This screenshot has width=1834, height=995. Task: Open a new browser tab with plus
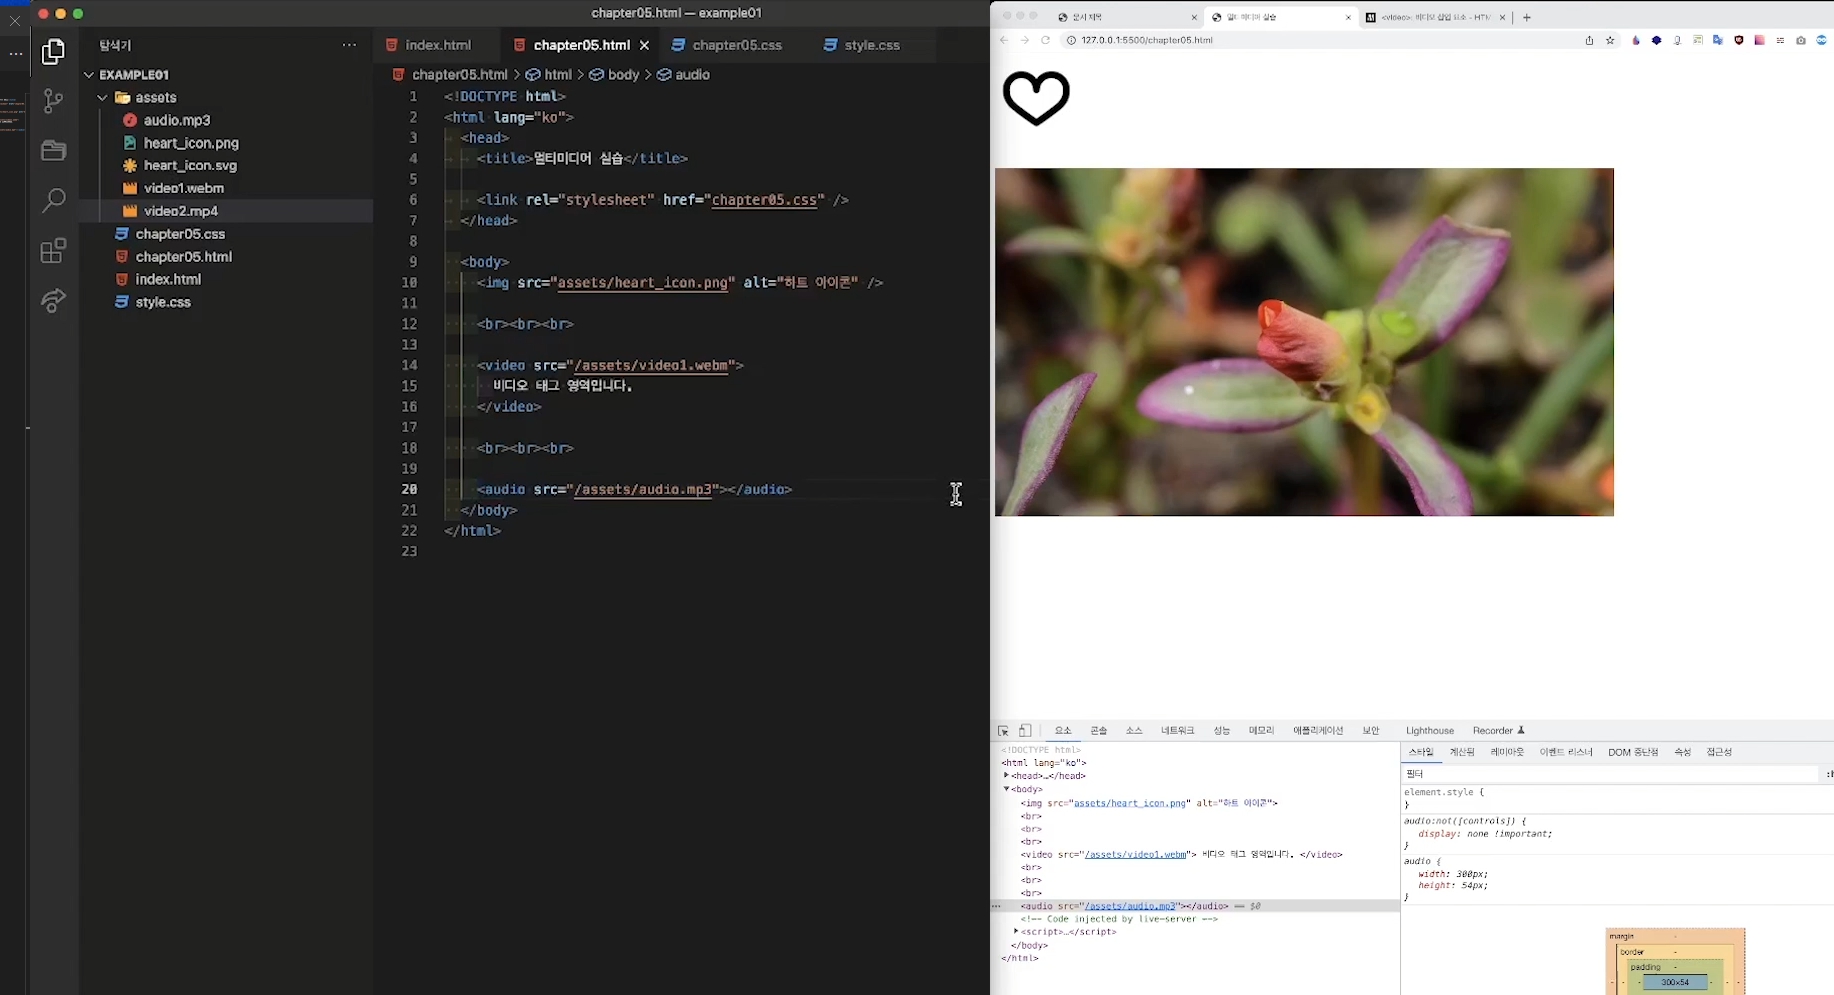coord(1526,17)
